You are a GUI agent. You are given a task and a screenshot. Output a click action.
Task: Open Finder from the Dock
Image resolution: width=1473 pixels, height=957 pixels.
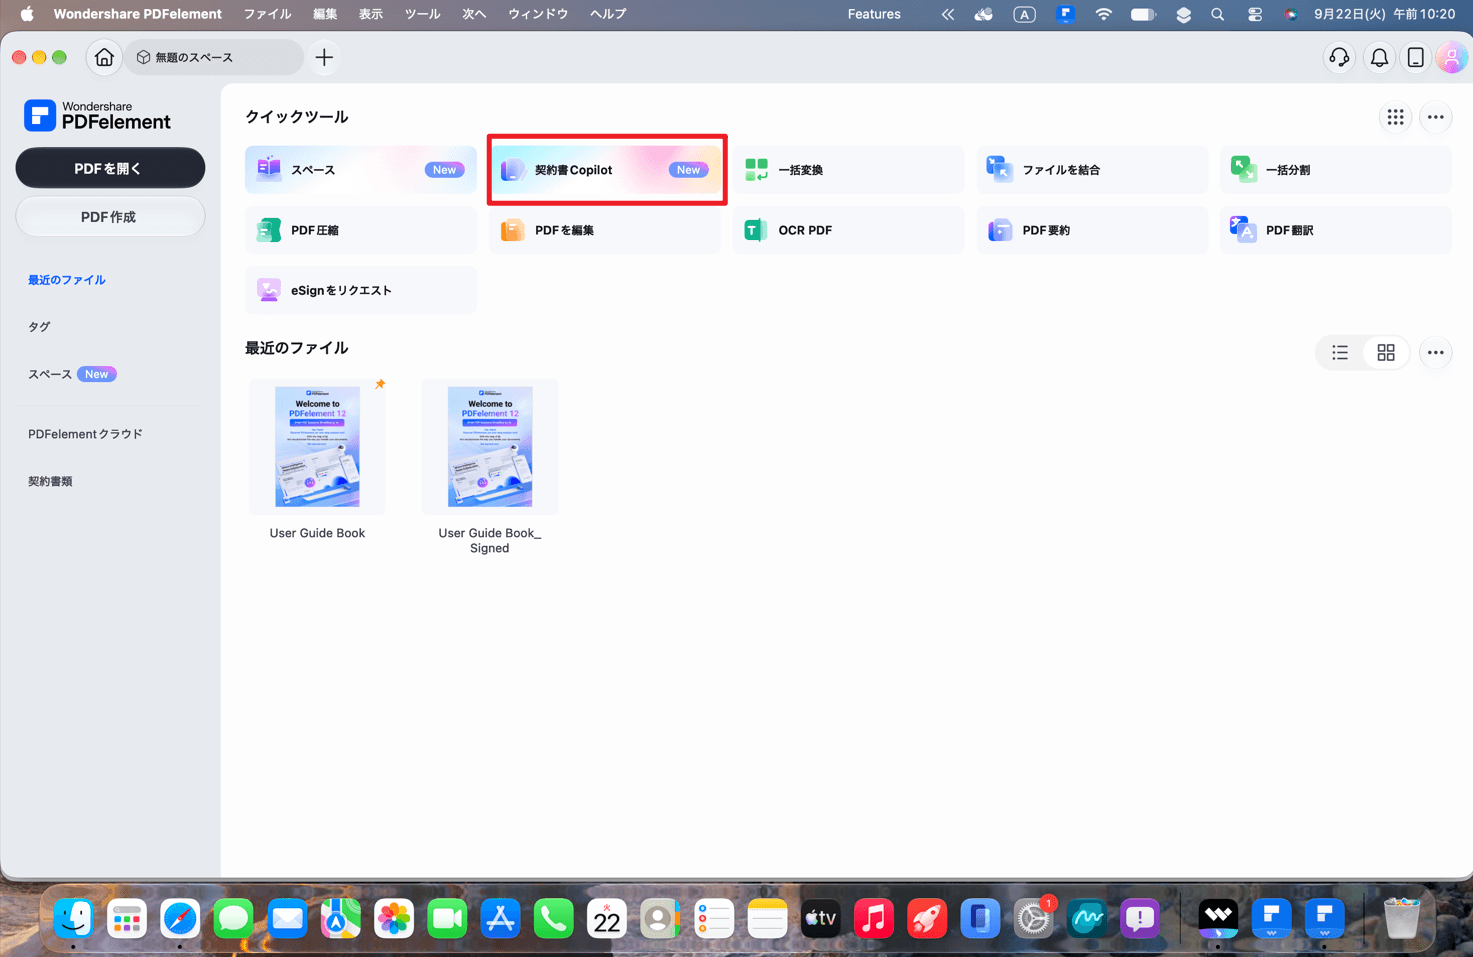tap(73, 918)
